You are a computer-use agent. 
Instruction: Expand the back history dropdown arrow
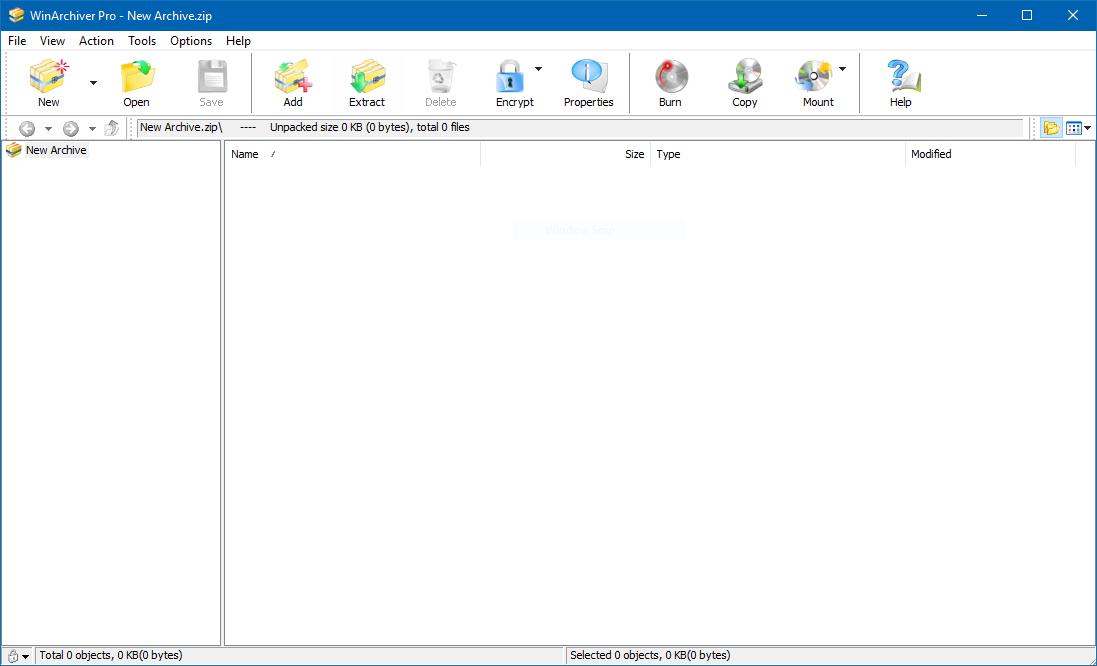pos(48,129)
